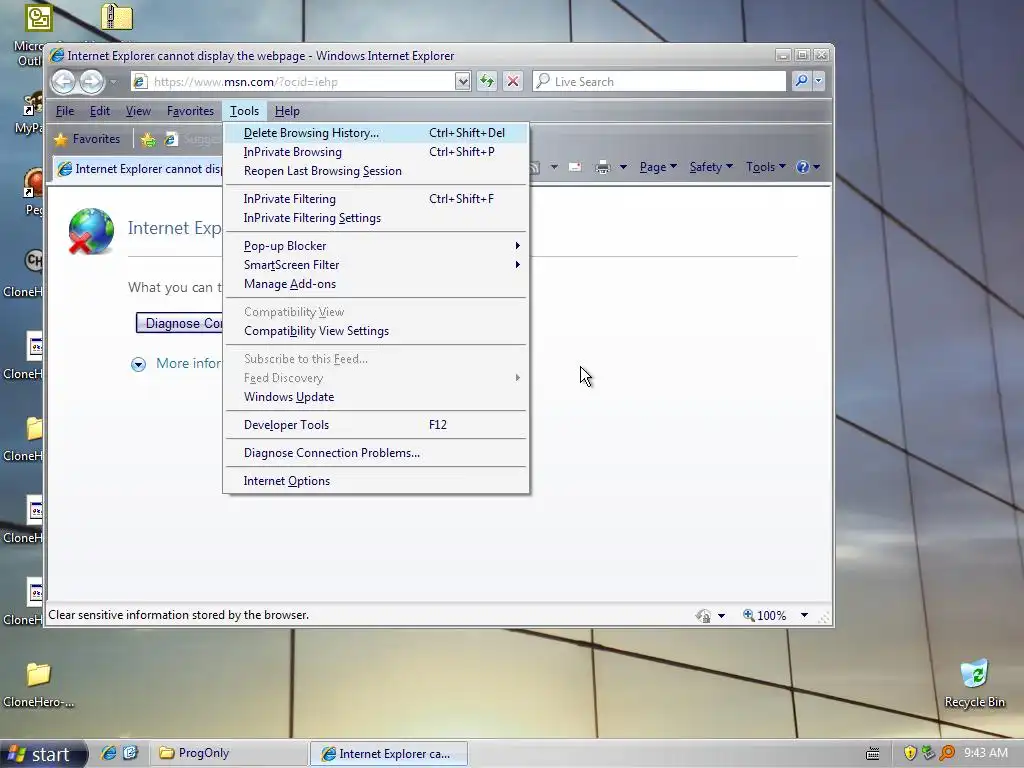
Task: Select the CloneHero folder on desktop bottom
Action: tap(39, 683)
